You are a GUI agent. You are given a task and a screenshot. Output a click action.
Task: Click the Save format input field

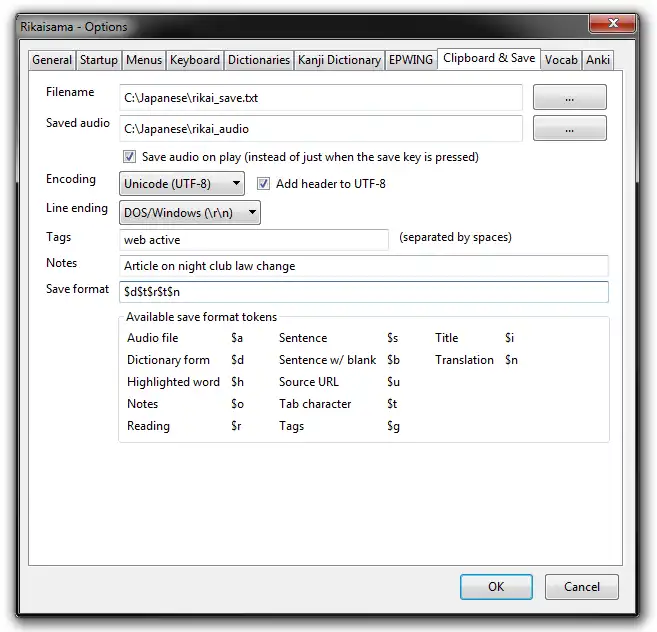pyautogui.click(x=364, y=292)
